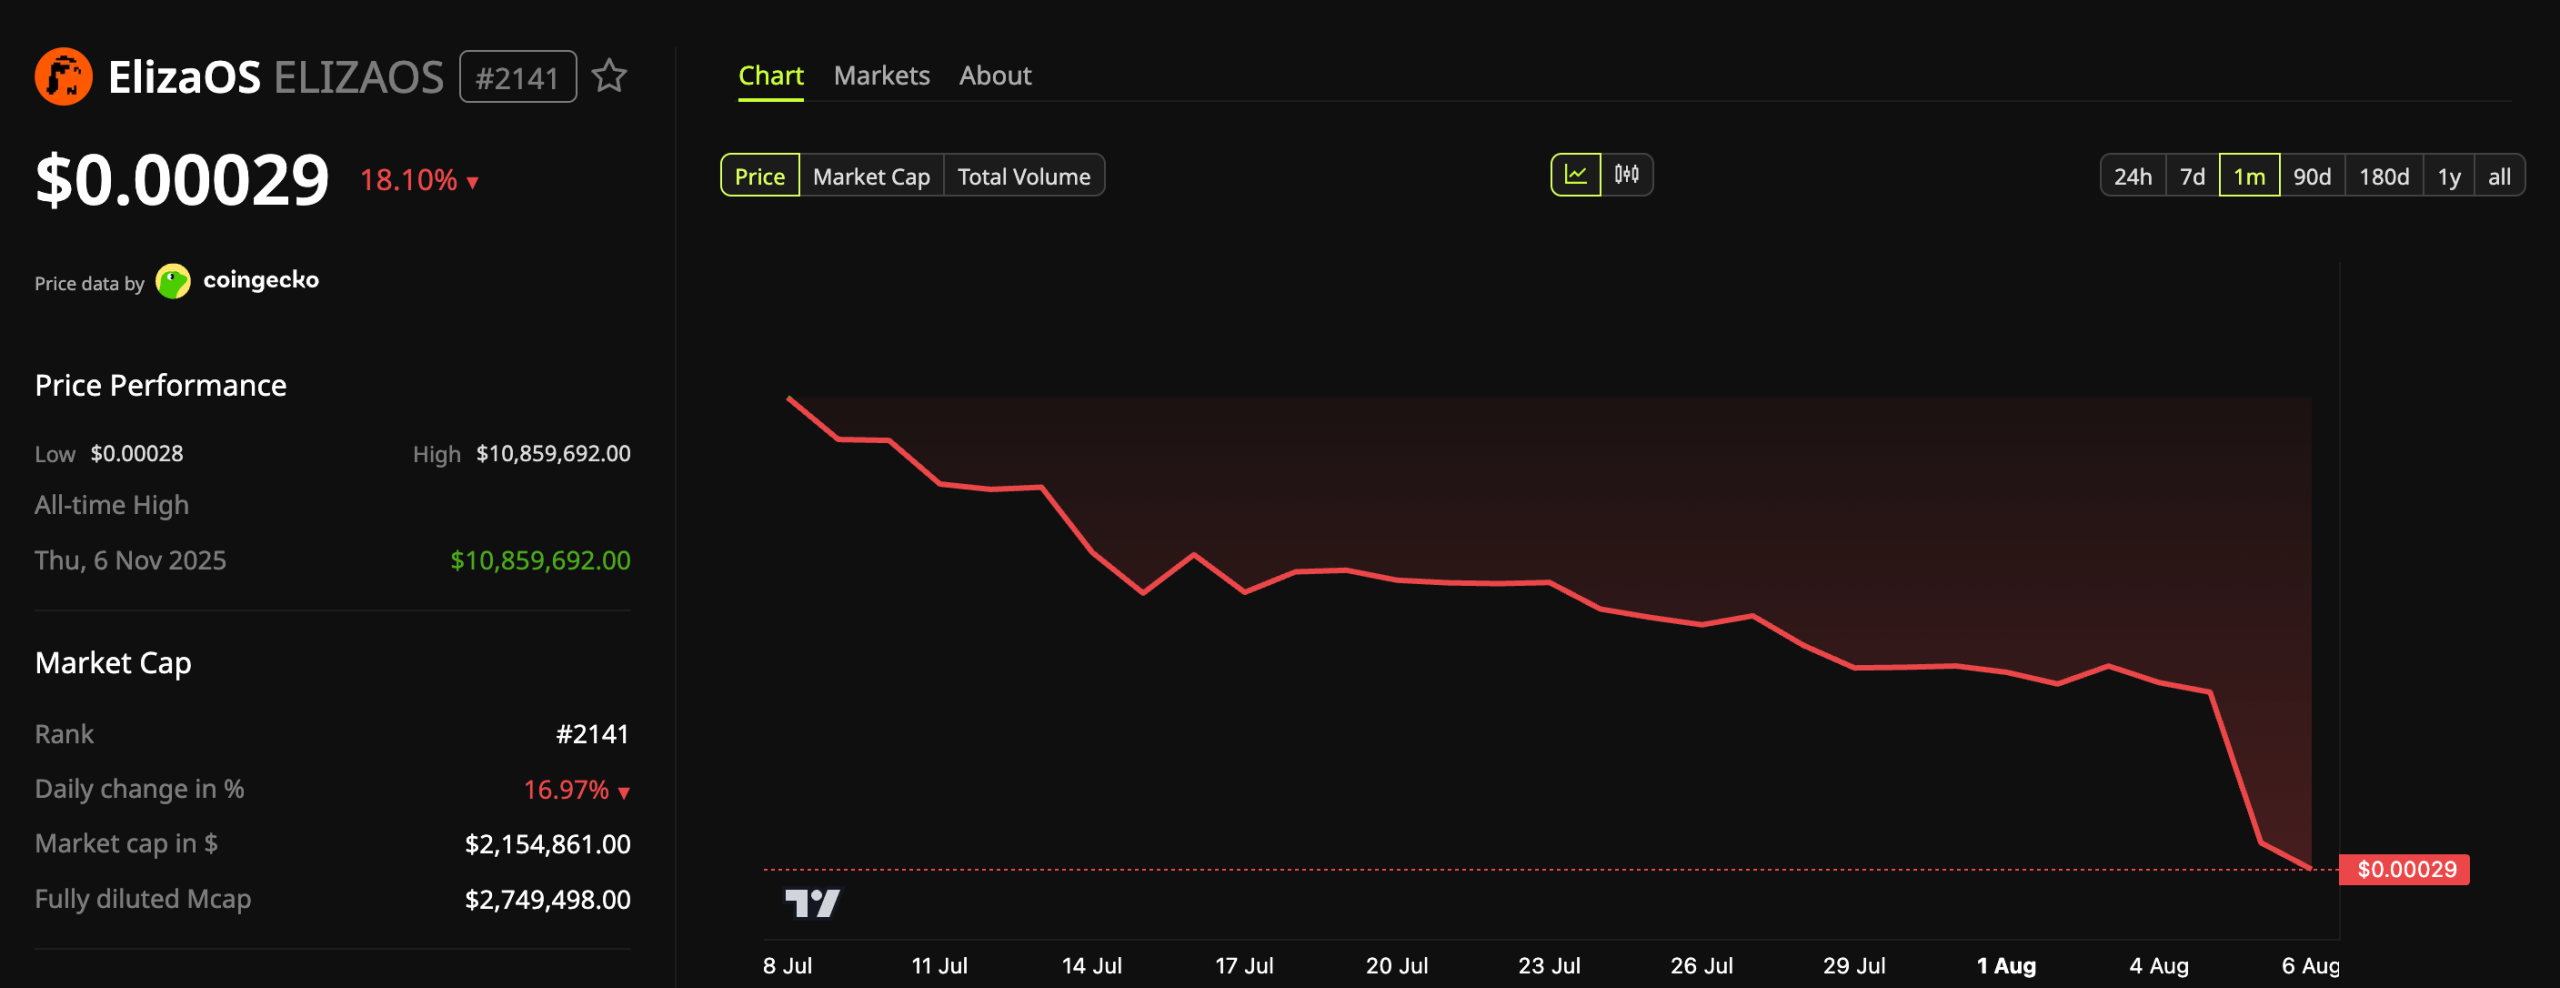Click the 29 Jul date on chart axis

1854,966
